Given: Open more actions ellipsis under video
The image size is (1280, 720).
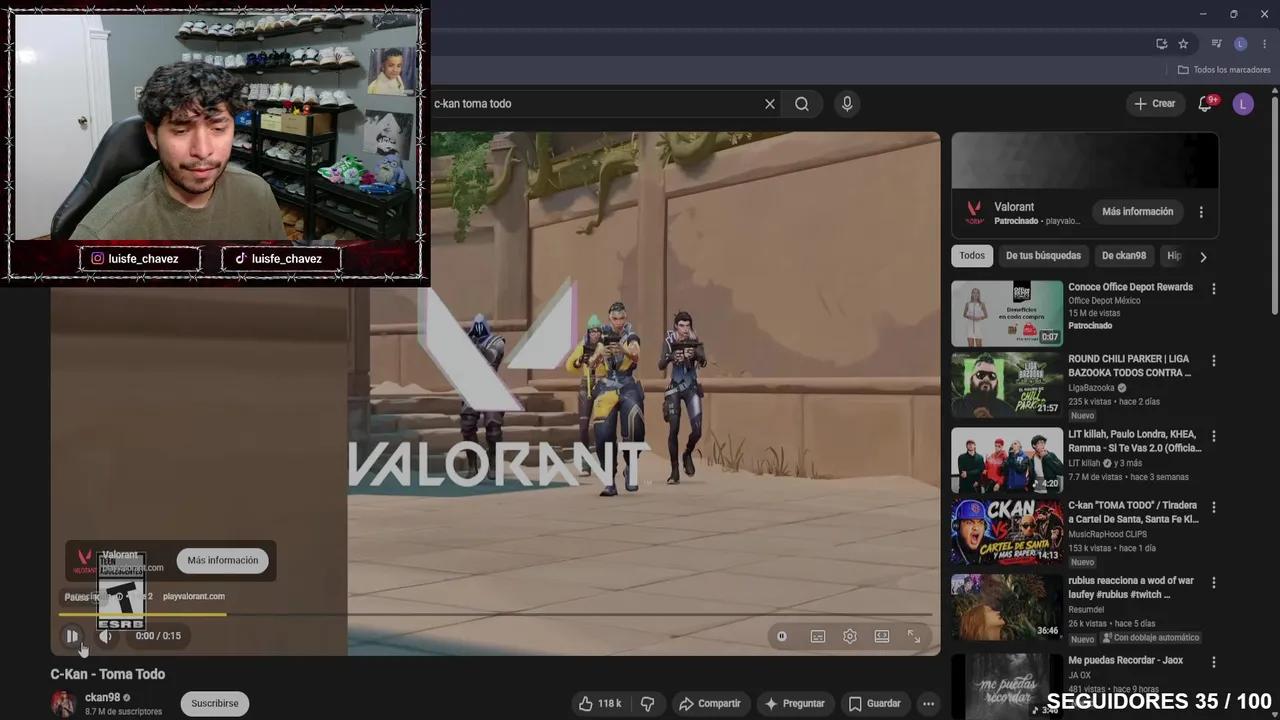Looking at the screenshot, I should 929,704.
